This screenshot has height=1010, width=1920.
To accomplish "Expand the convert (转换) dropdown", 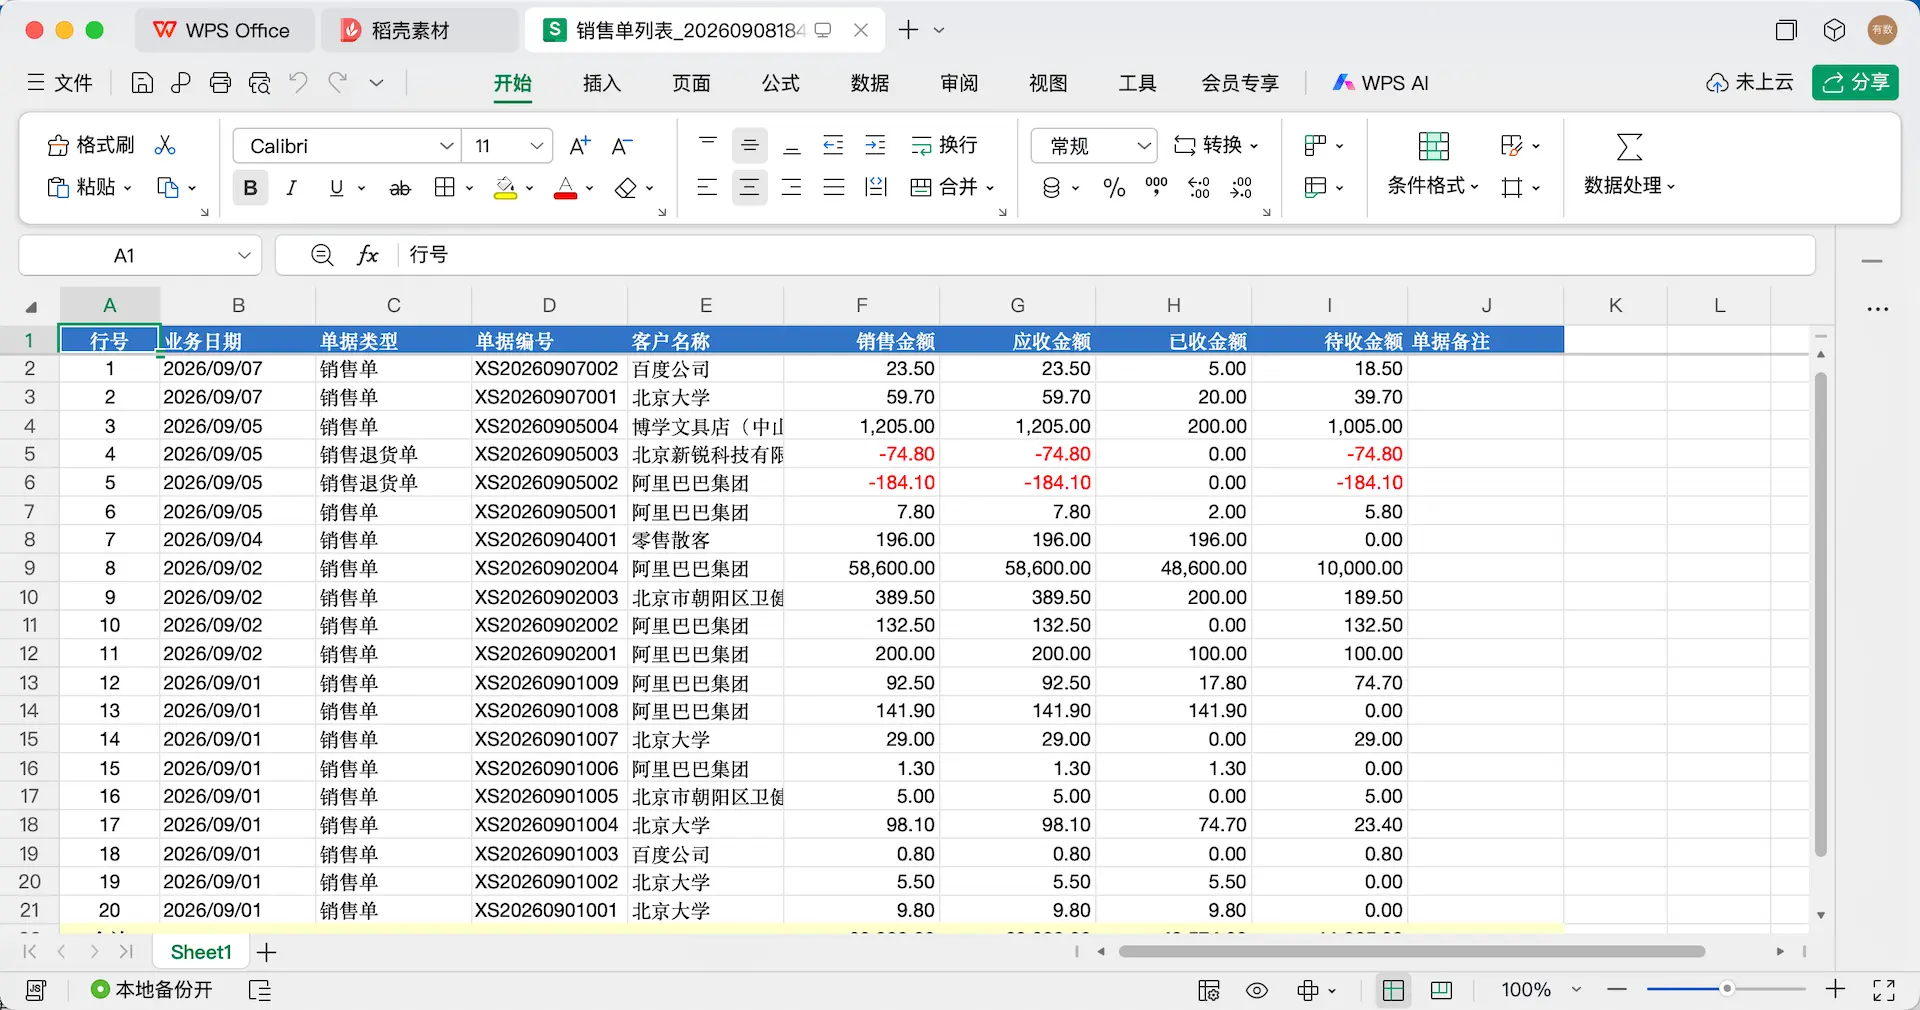I will coord(1254,146).
